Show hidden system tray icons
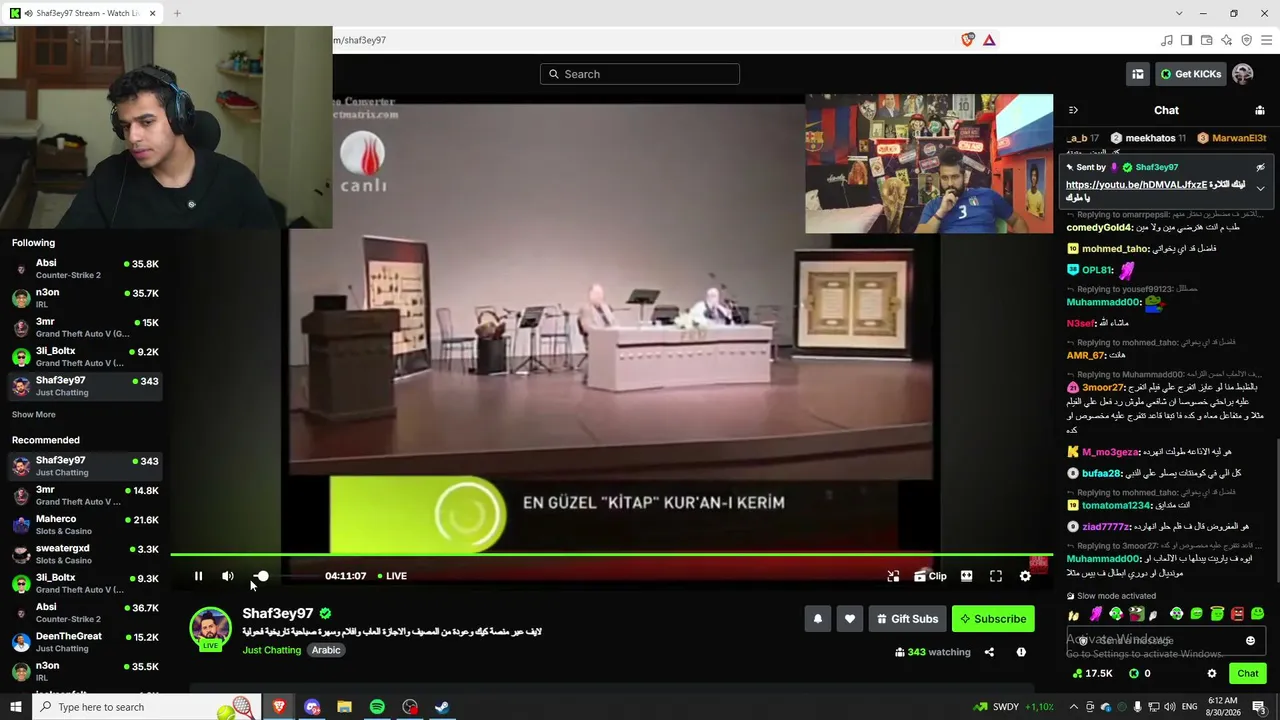The image size is (1280, 720). (1074, 707)
